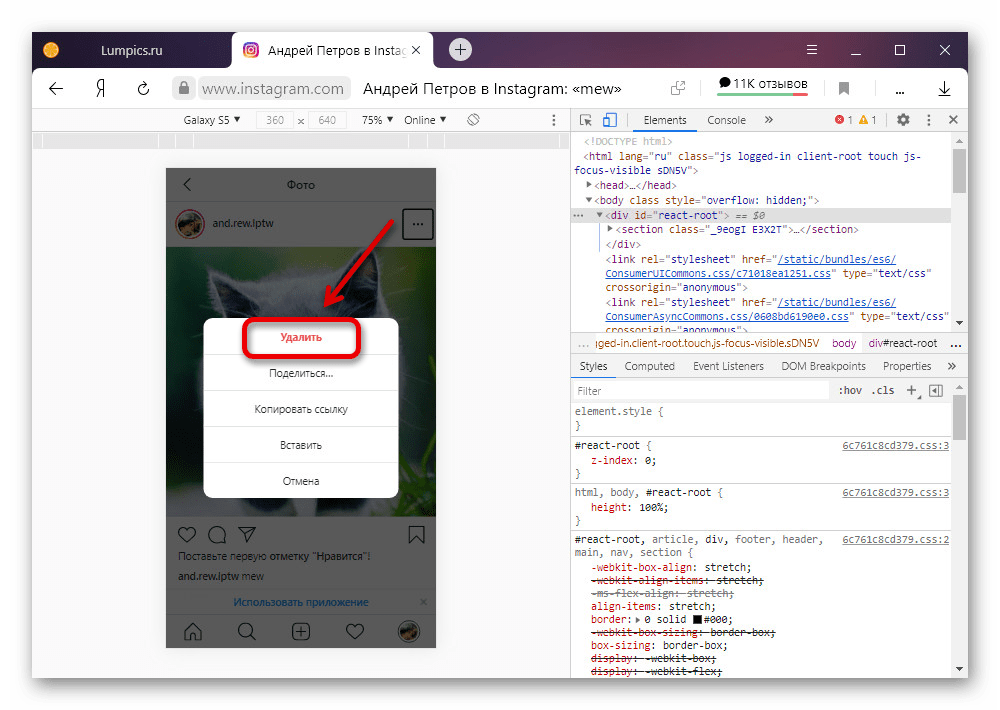The image size is (1000, 710).
Task: Click the browser downloads arrow icon
Action: 943,88
